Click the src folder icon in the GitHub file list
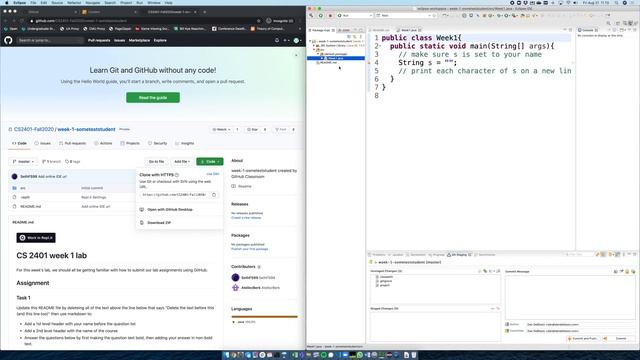 pyautogui.click(x=14, y=188)
